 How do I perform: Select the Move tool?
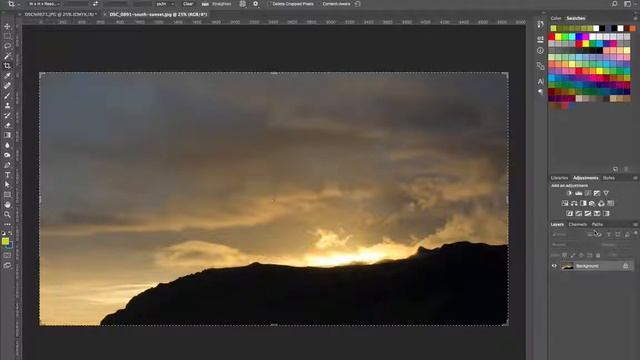tap(7, 27)
